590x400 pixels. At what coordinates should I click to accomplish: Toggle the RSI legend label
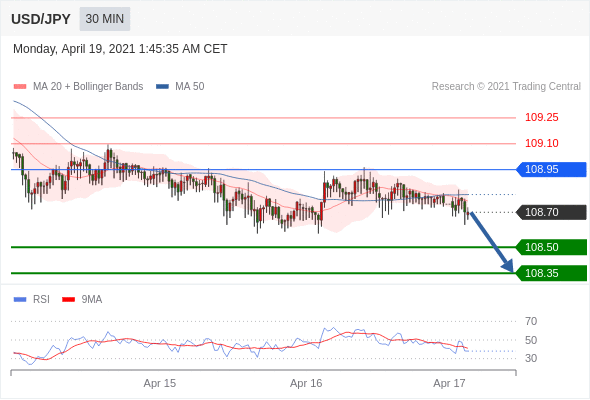pos(41,300)
